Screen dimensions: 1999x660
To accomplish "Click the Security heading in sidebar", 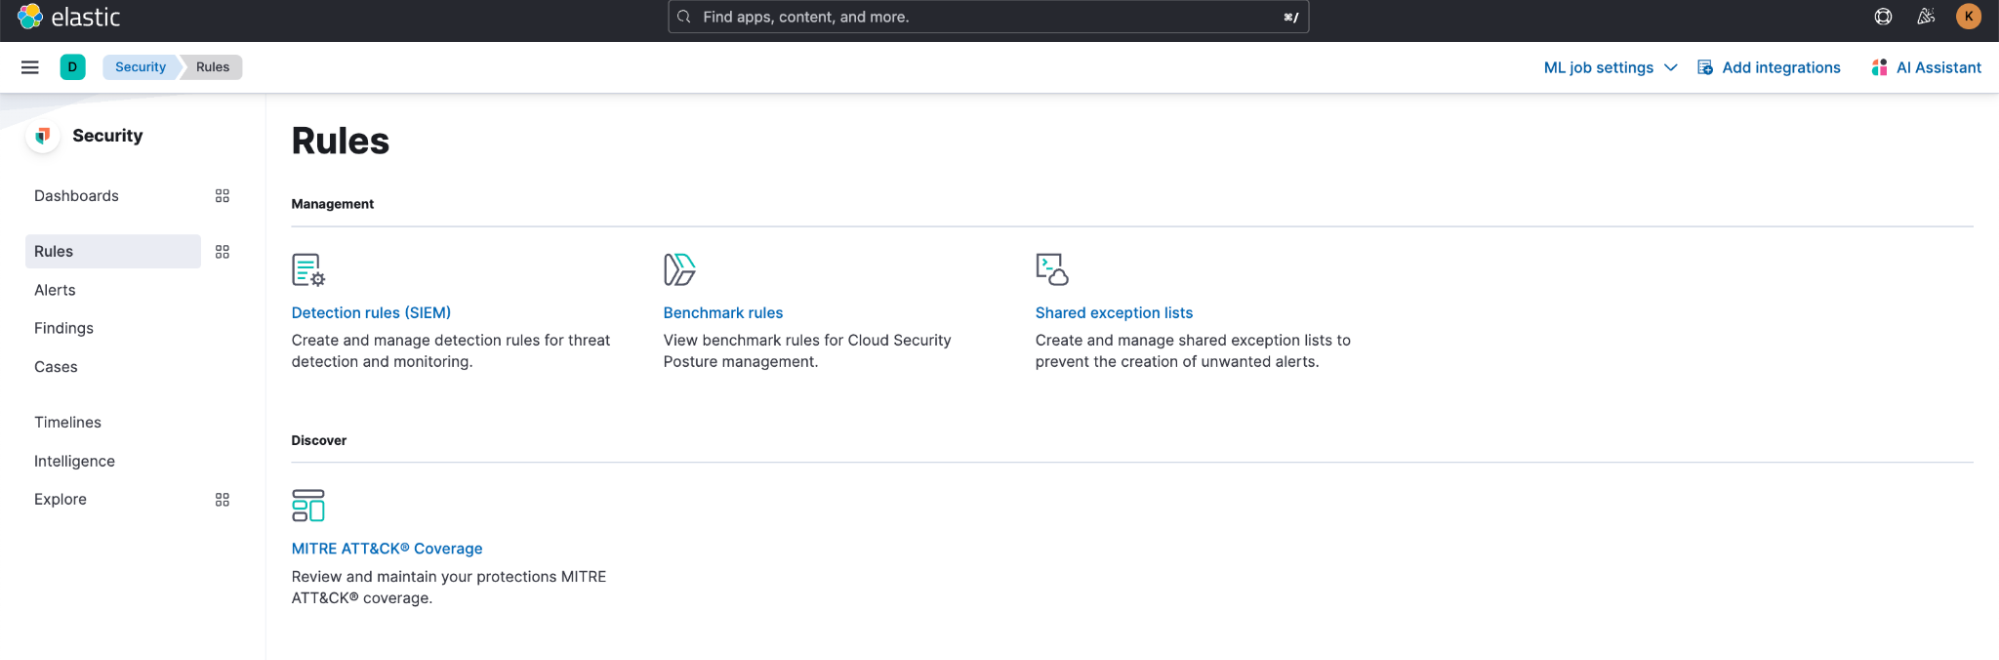I will (x=108, y=135).
